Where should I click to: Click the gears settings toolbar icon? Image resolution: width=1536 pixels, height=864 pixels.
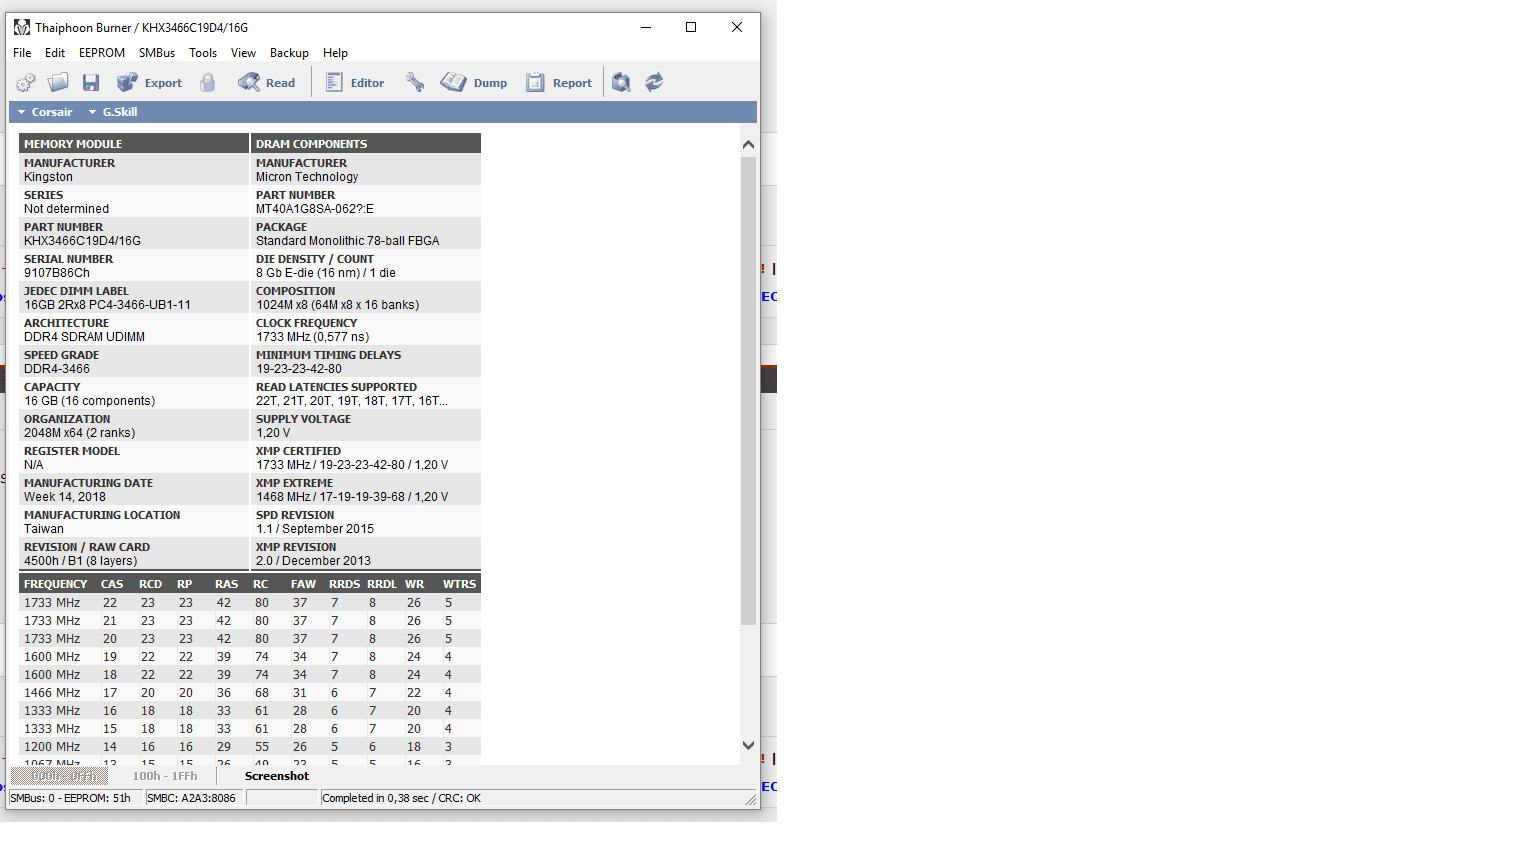pyautogui.click(x=26, y=83)
